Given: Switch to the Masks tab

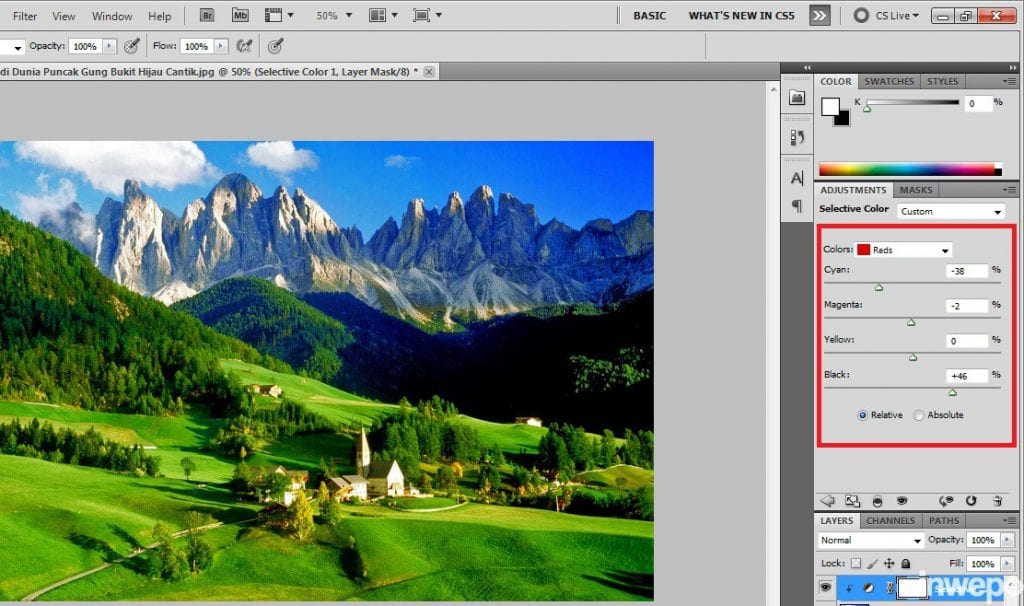Looking at the screenshot, I should [x=916, y=189].
